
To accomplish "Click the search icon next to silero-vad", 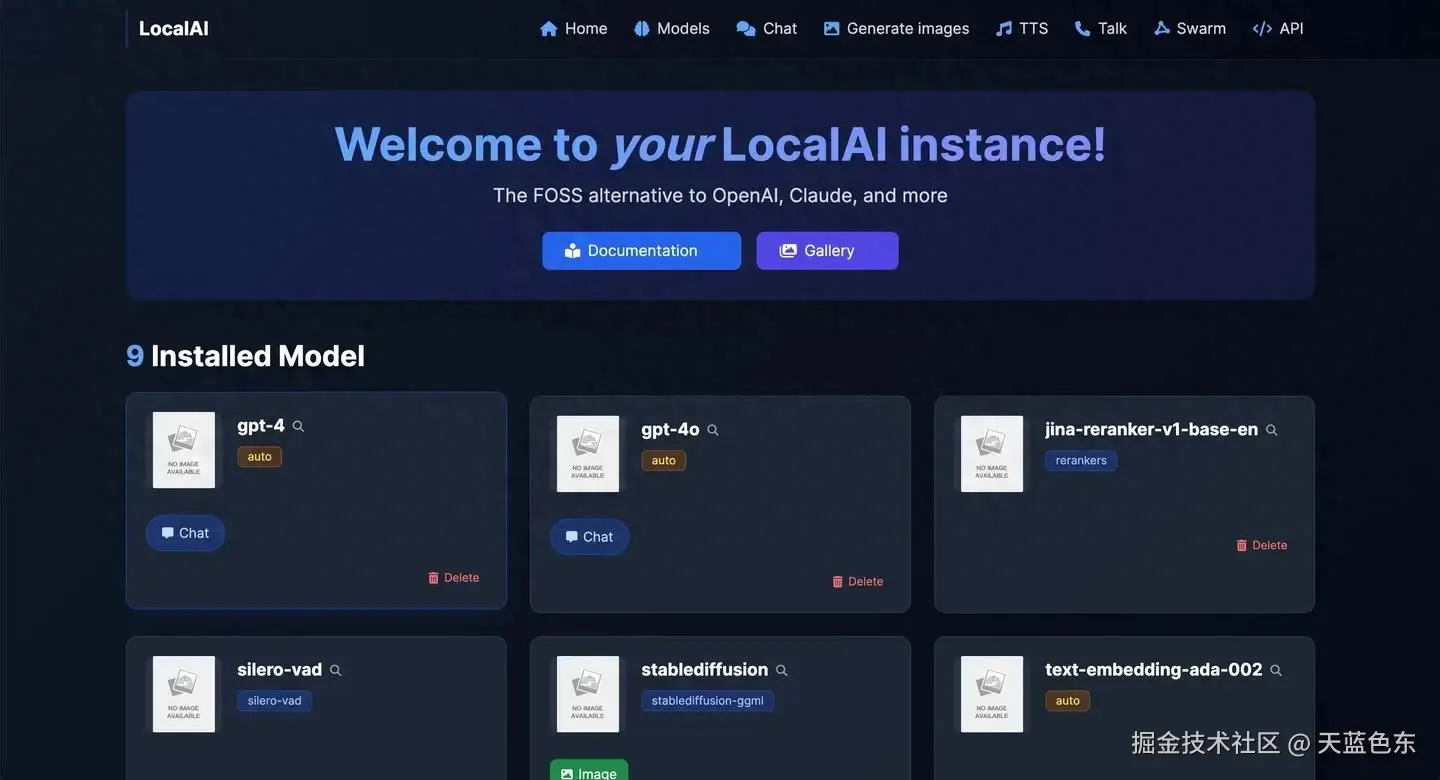I will point(336,670).
